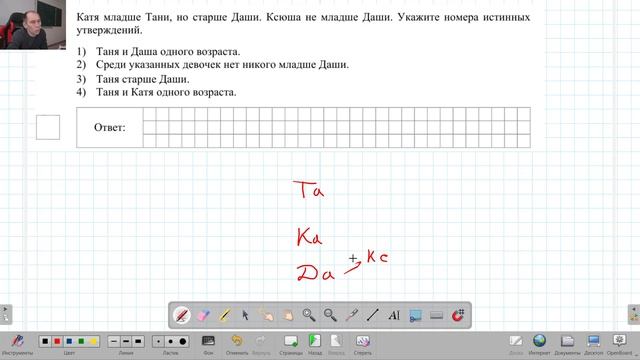Expand the right side panel tab
Viewport: 640px width, 360px height.
pos(634,313)
